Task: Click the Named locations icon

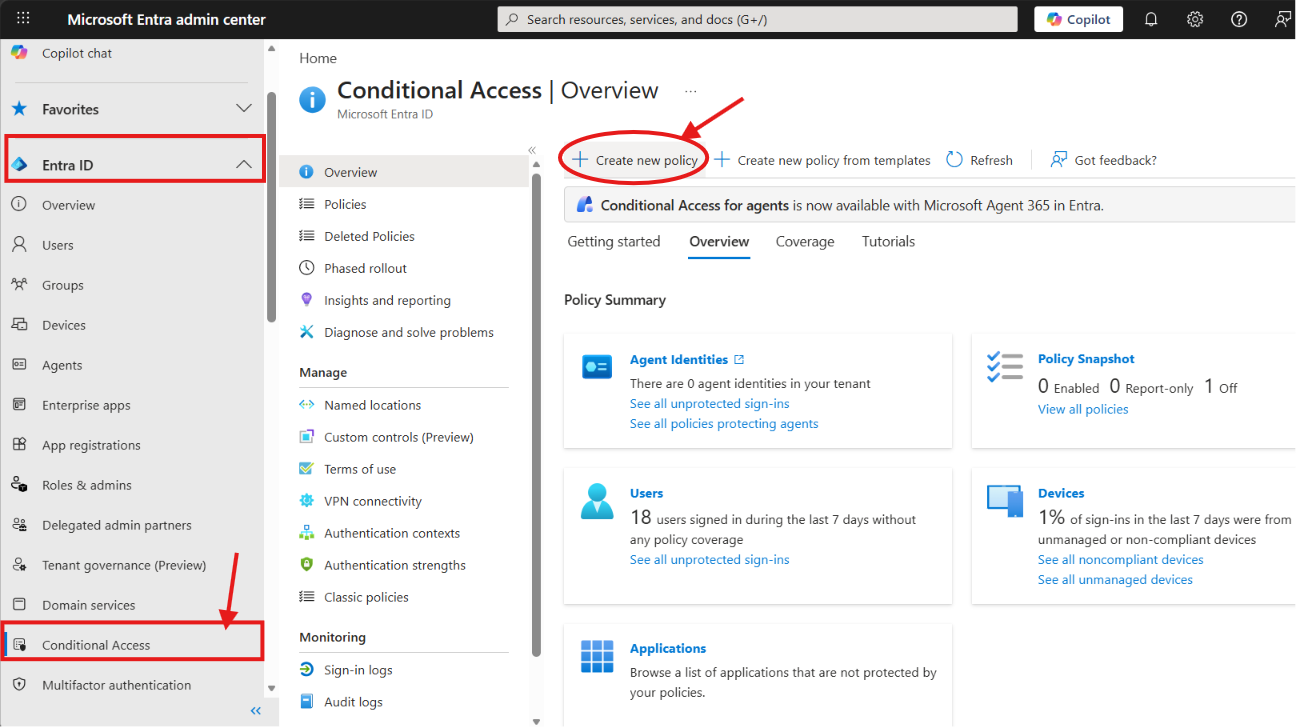Action: point(307,405)
